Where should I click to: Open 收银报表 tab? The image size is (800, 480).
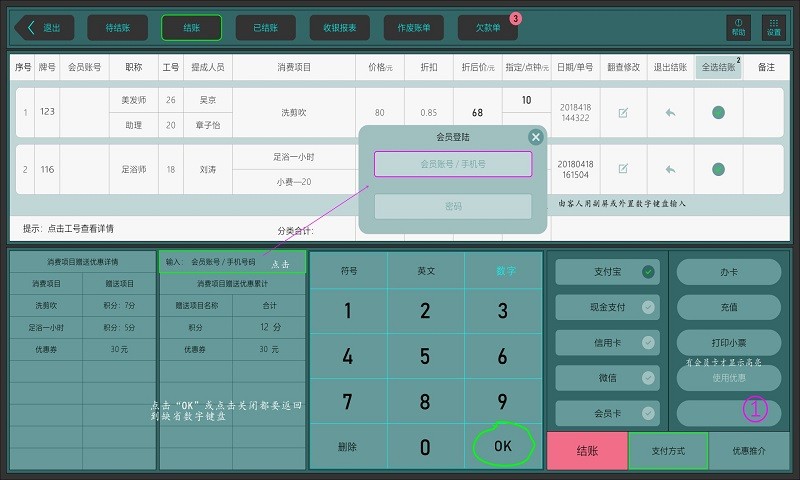point(339,28)
